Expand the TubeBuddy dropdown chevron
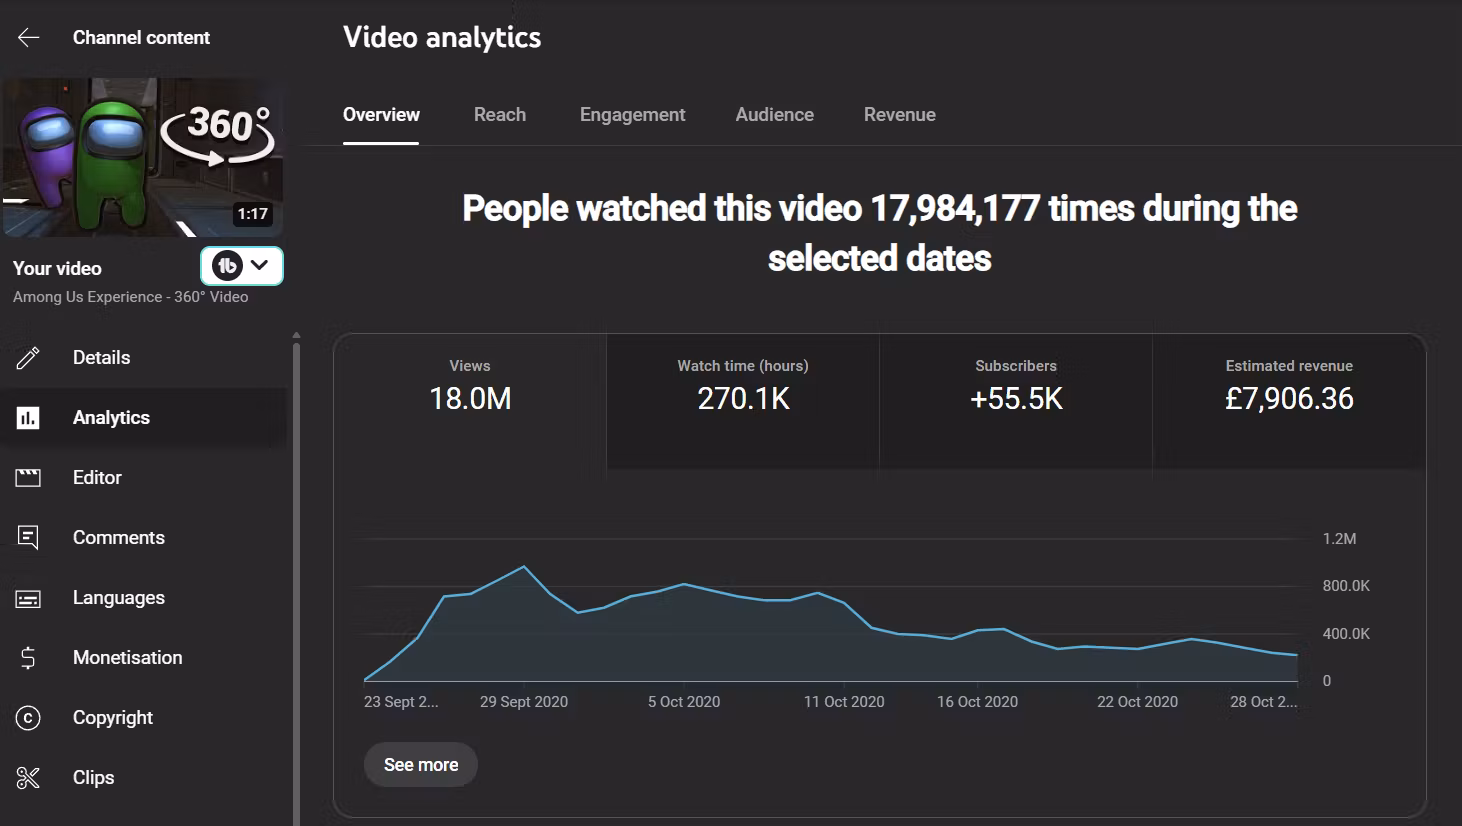The image size is (1462, 826). (x=259, y=266)
